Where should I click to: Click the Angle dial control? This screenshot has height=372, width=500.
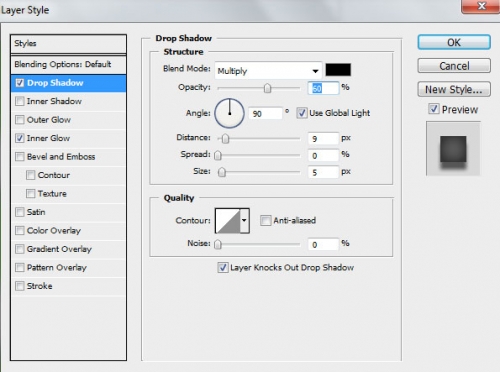(230, 113)
